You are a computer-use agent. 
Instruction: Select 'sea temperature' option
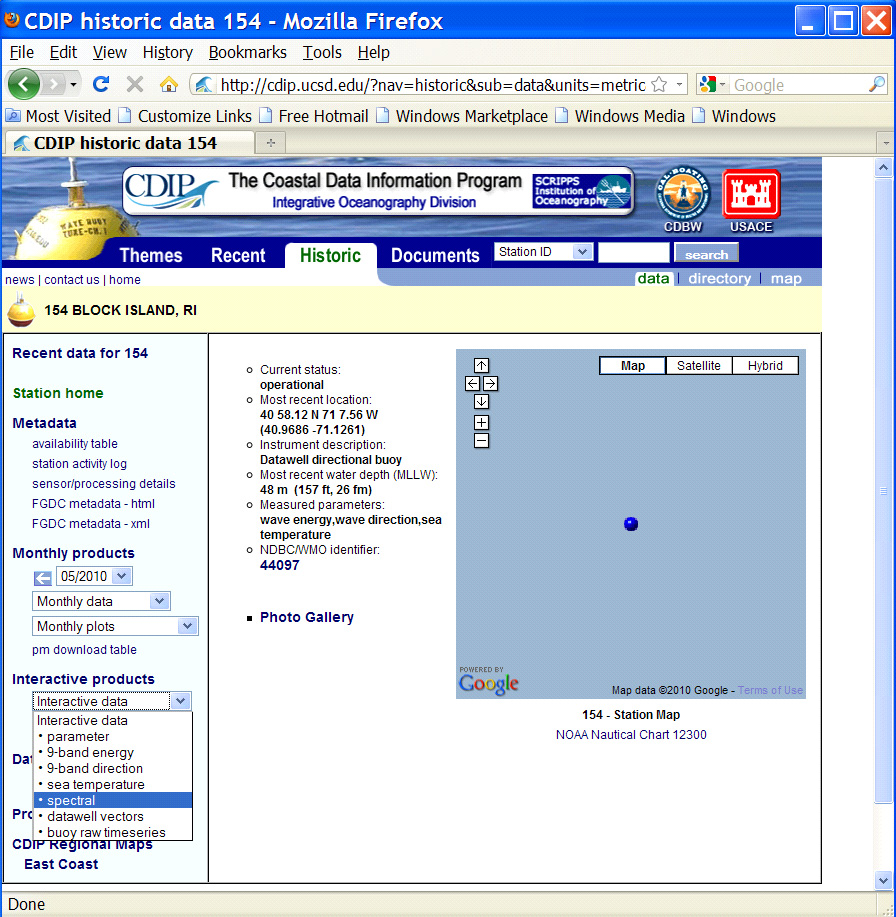coord(113,785)
